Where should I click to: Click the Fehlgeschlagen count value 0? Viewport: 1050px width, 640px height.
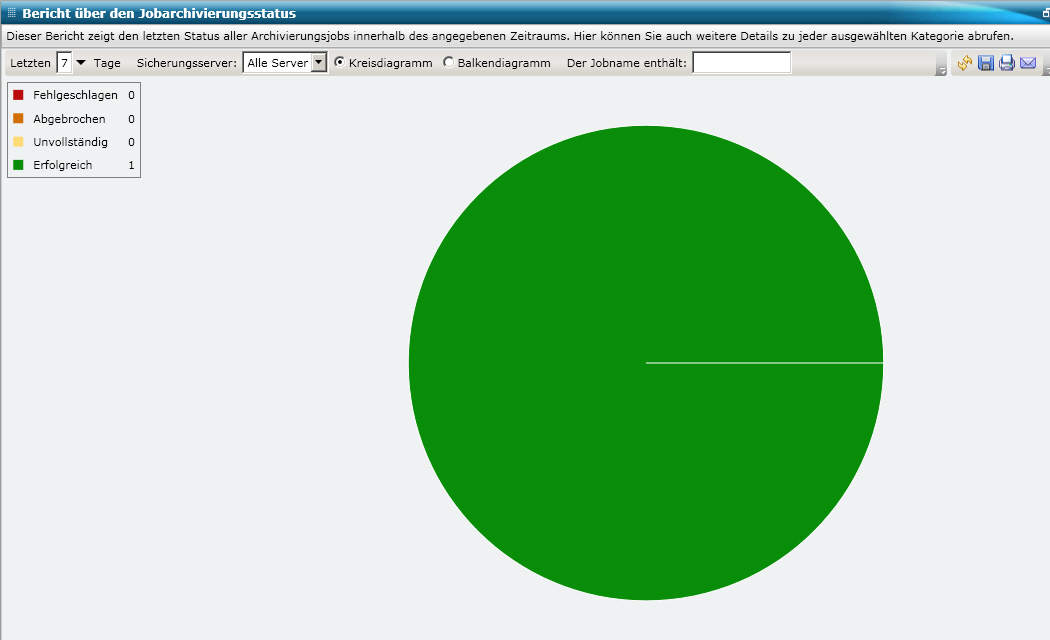131,95
